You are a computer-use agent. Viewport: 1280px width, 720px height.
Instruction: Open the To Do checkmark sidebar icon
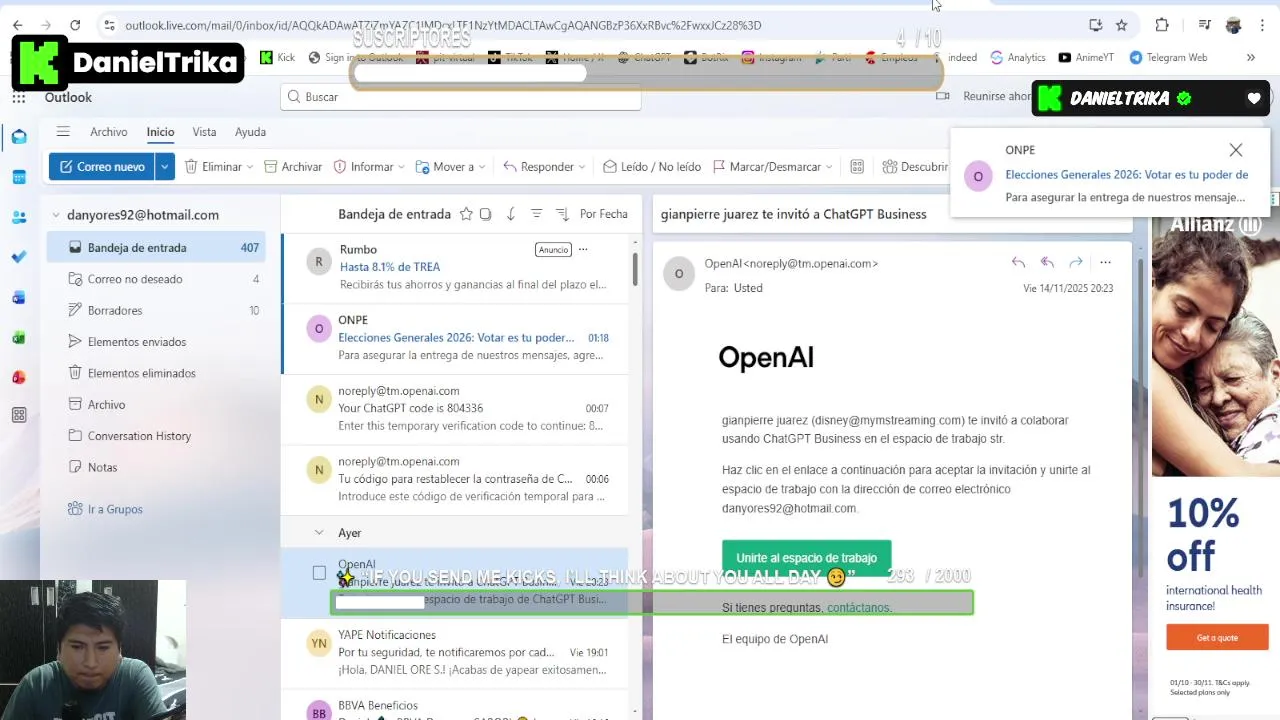[19, 257]
